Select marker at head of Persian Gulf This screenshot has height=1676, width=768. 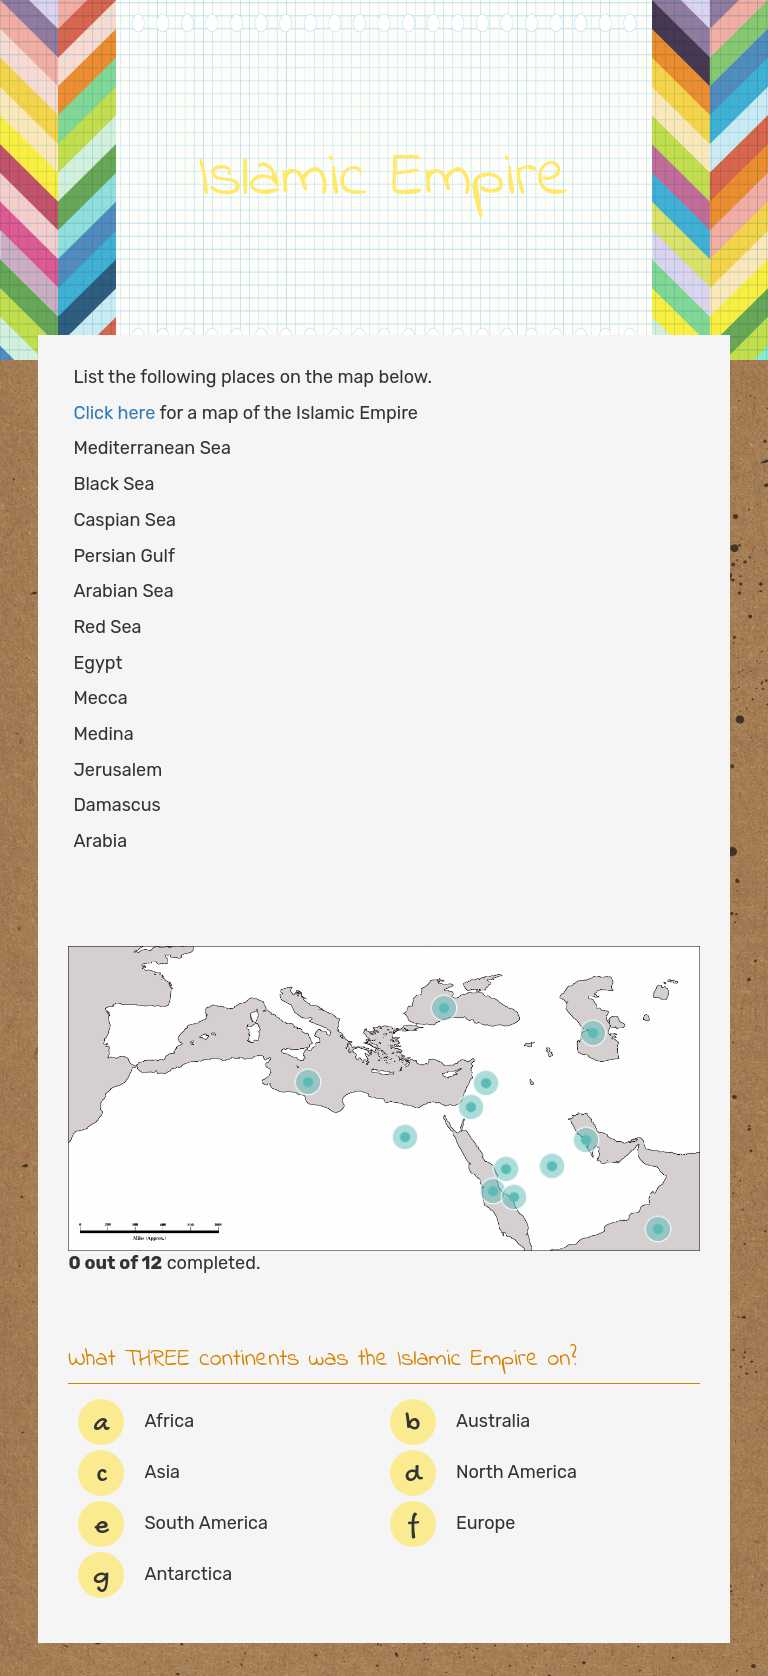tap(586, 1139)
